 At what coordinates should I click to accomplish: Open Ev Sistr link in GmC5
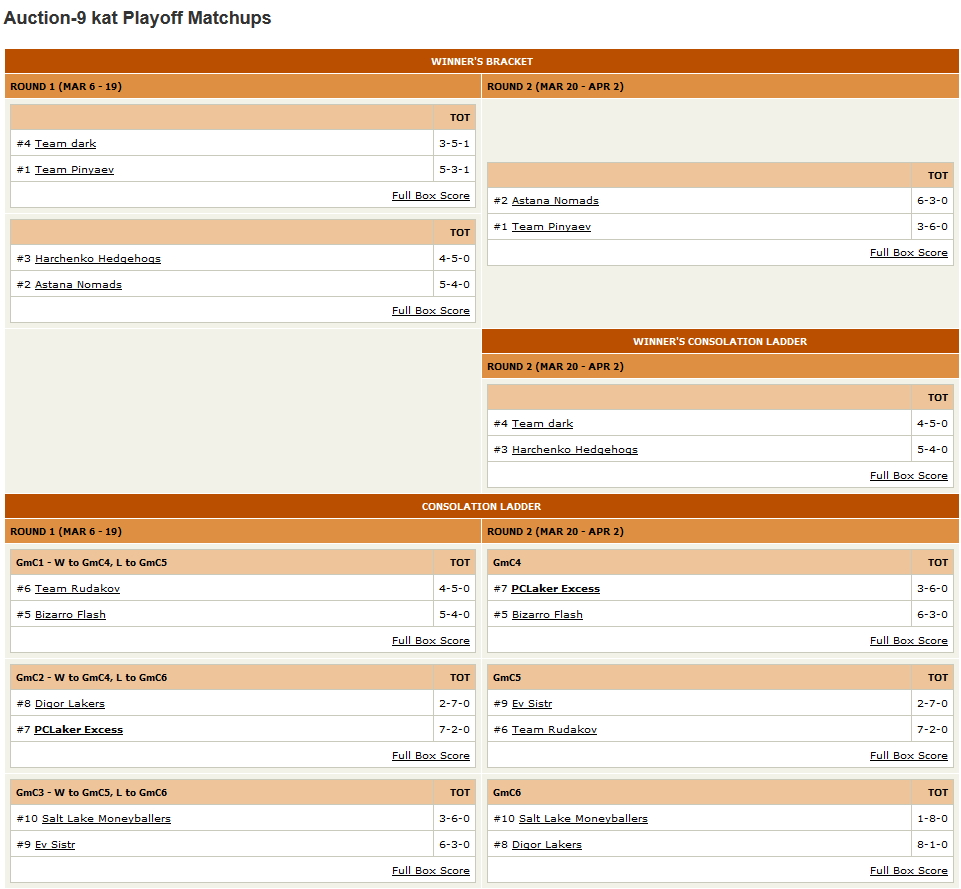pyautogui.click(x=532, y=703)
